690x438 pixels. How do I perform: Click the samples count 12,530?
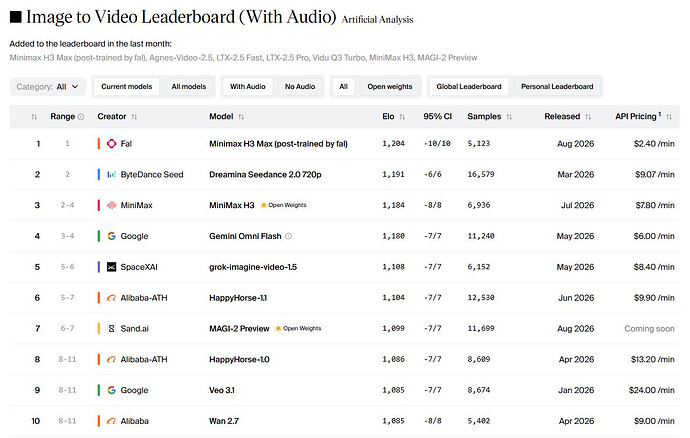coord(481,298)
